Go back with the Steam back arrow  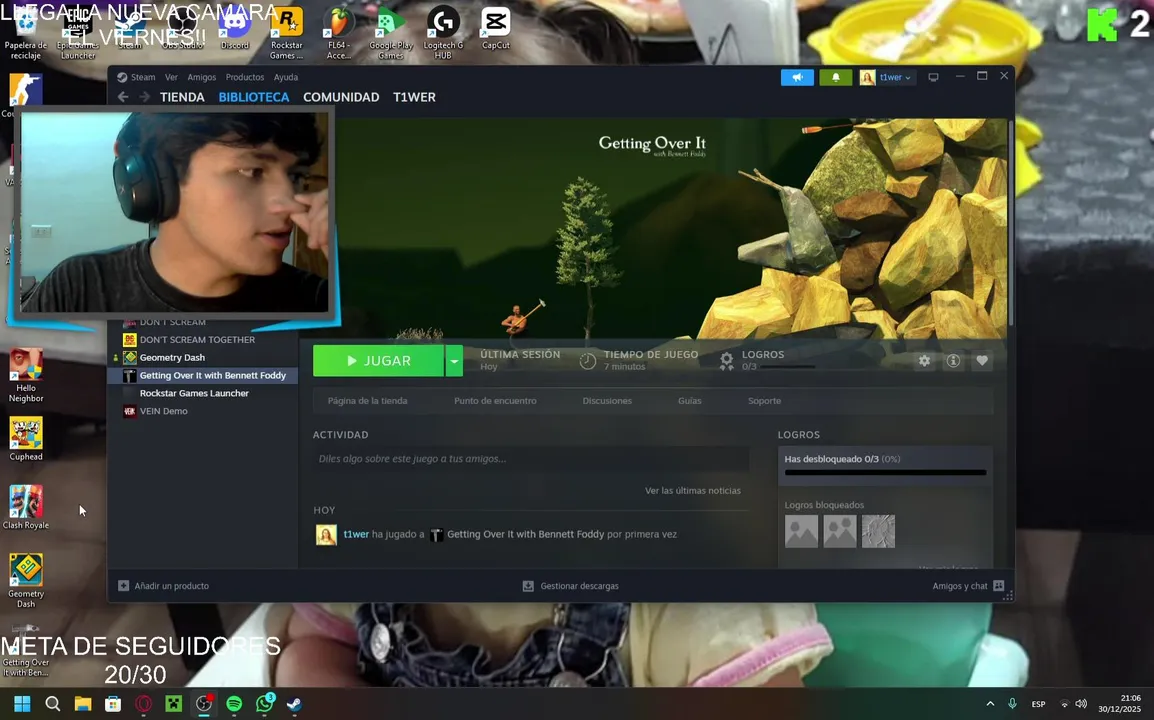point(123,97)
